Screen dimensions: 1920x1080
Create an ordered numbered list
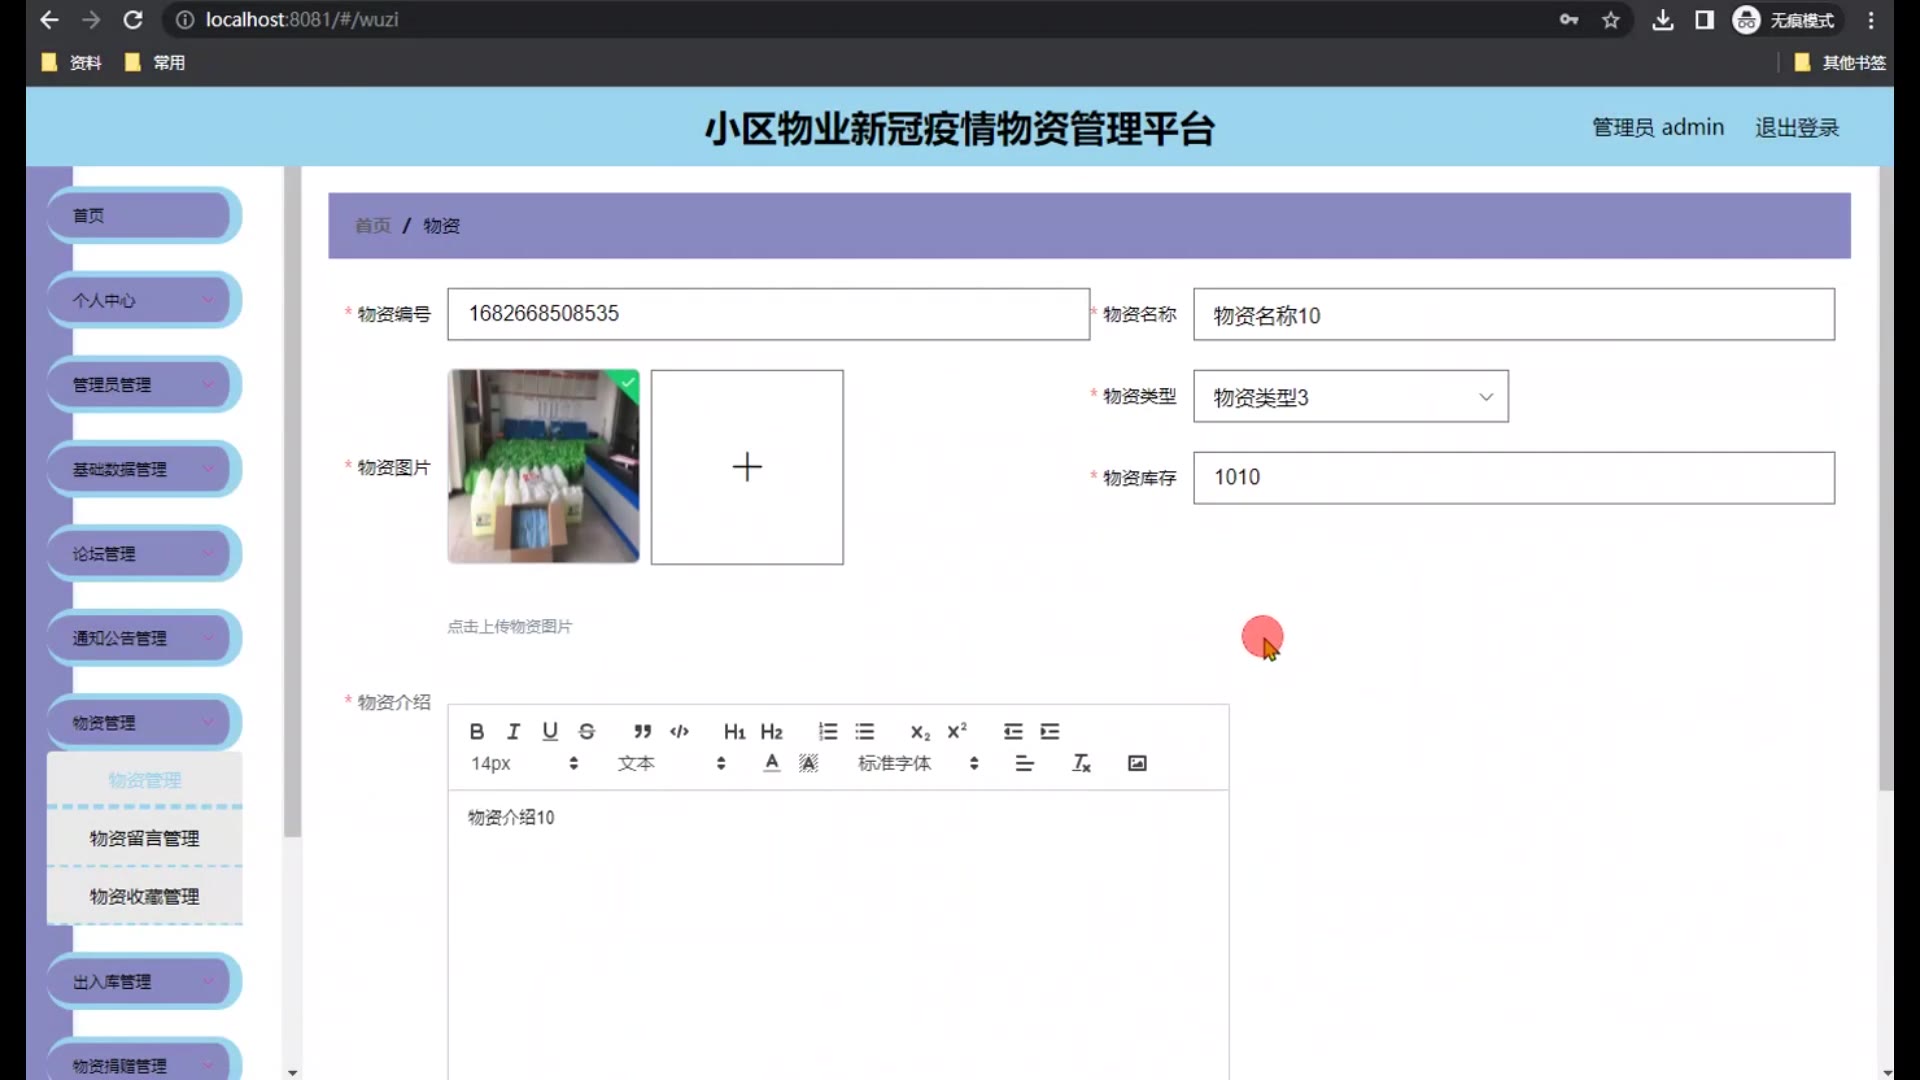pos(828,732)
